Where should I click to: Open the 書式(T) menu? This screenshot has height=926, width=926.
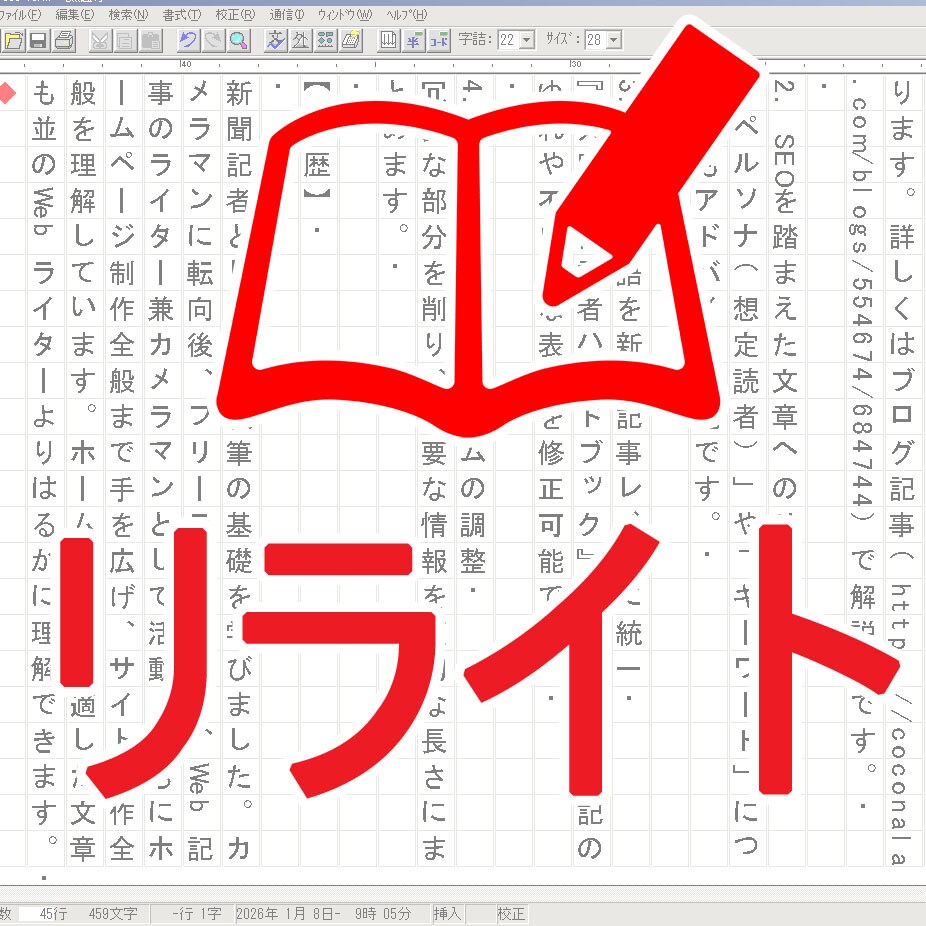click(182, 15)
